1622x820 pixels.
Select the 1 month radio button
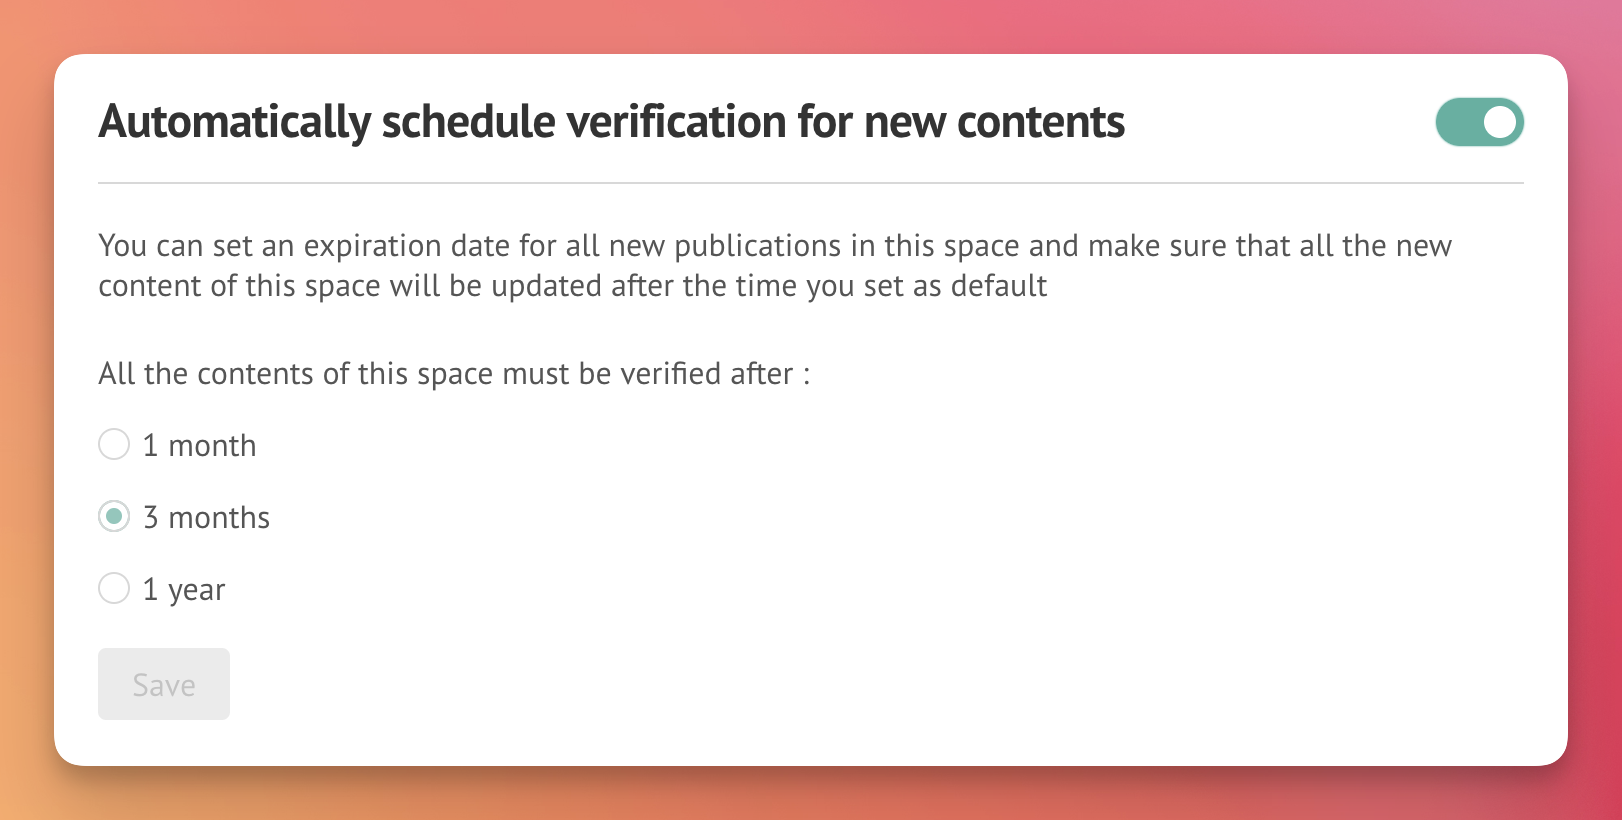pyautogui.click(x=114, y=444)
